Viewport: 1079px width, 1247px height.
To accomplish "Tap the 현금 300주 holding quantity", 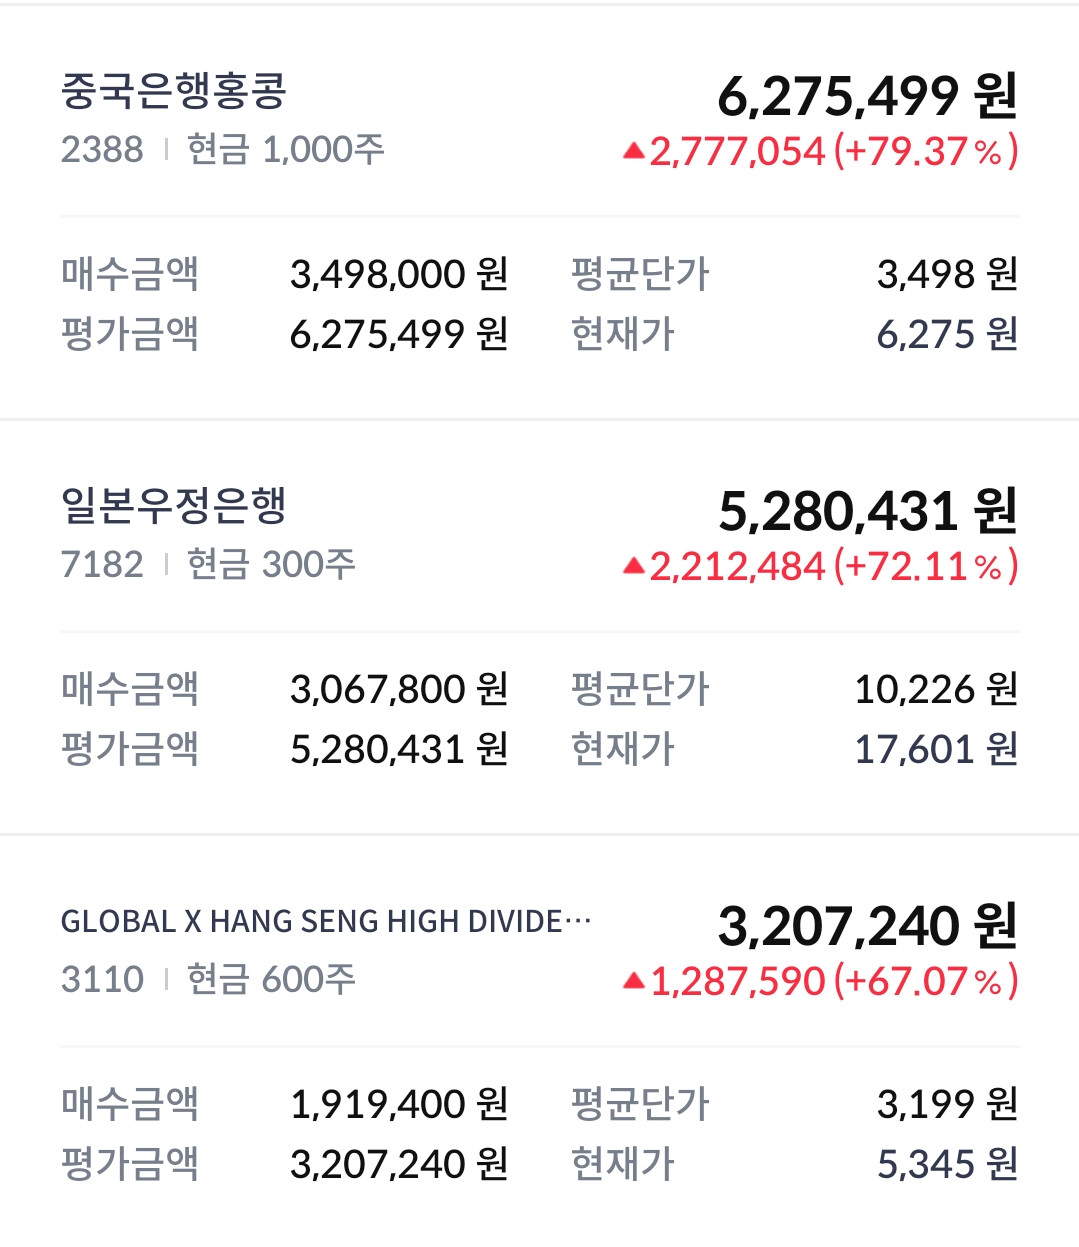I will tap(271, 565).
